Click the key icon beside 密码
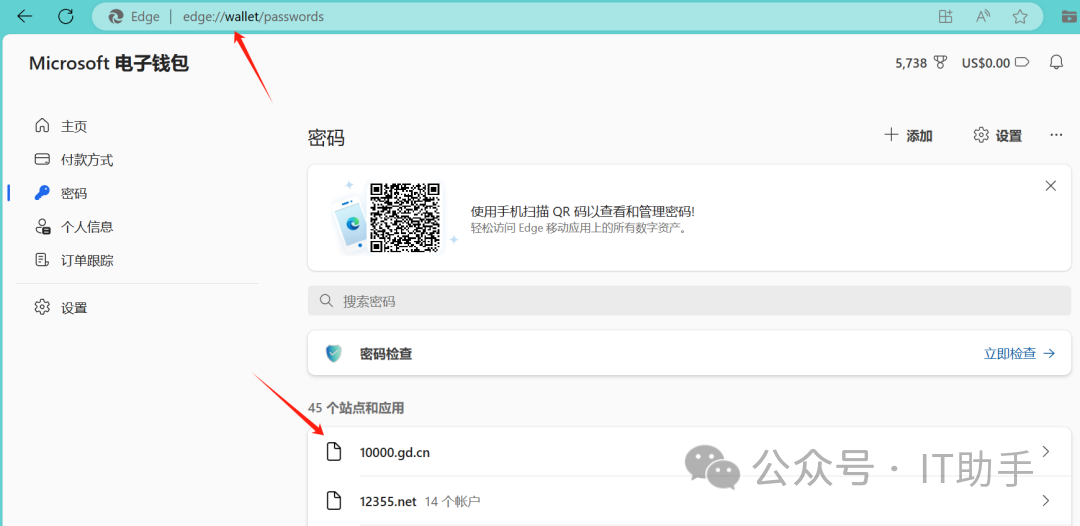This screenshot has height=526, width=1080. pyautogui.click(x=42, y=193)
